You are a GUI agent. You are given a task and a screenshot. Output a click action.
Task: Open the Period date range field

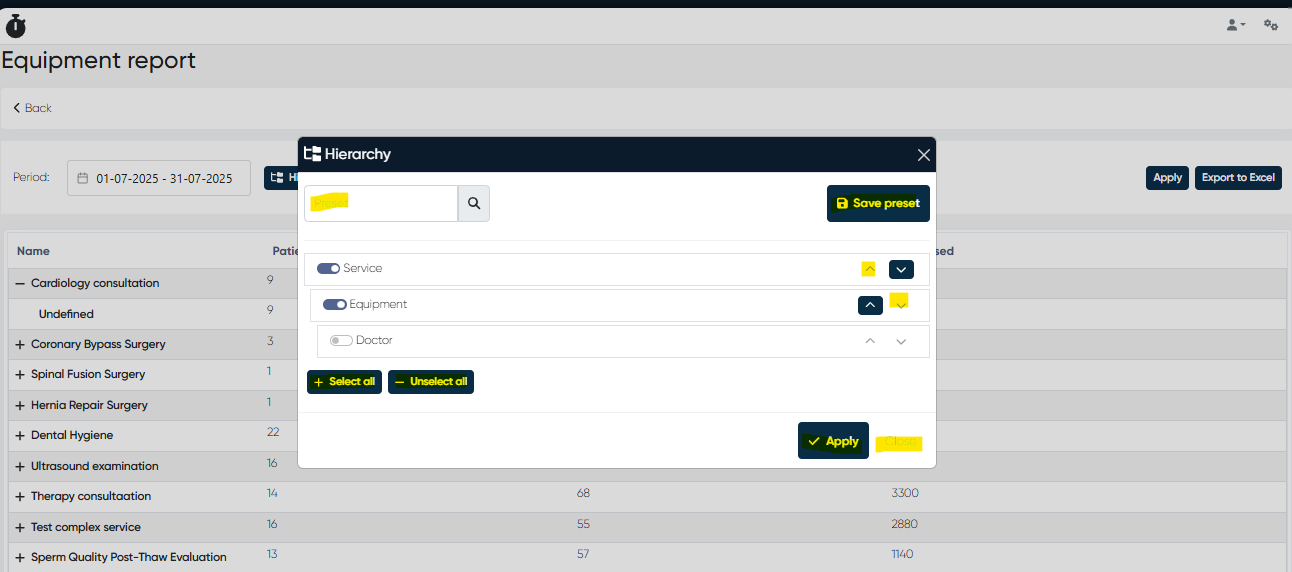(x=159, y=178)
